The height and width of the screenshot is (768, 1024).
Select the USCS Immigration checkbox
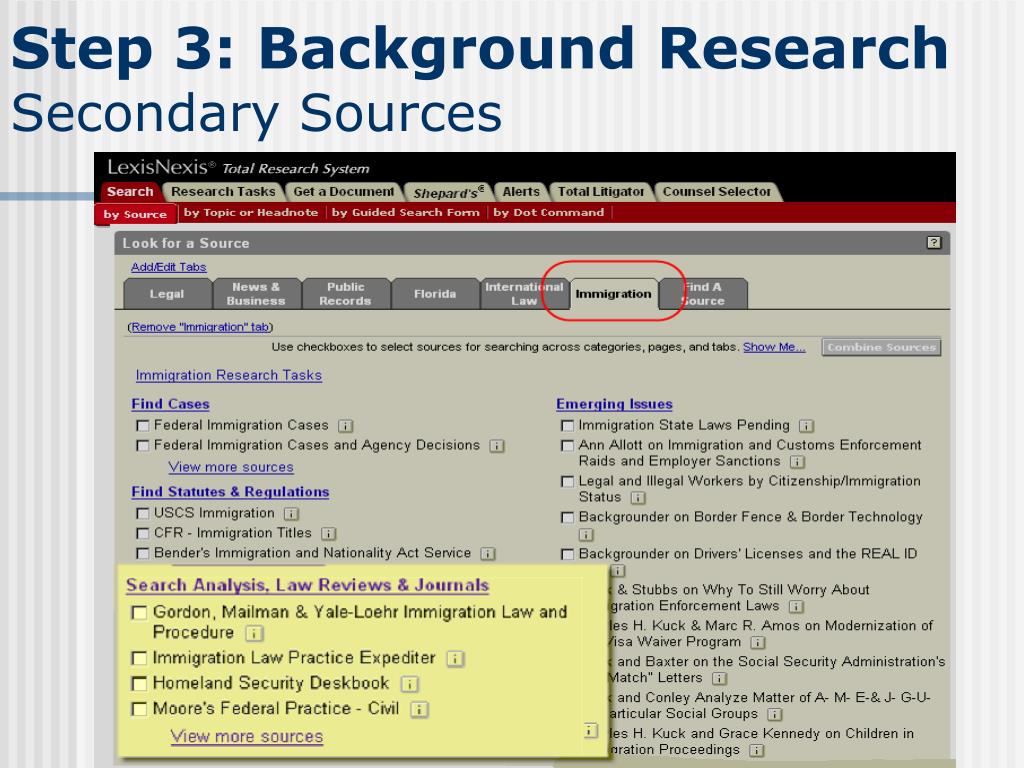pos(142,514)
